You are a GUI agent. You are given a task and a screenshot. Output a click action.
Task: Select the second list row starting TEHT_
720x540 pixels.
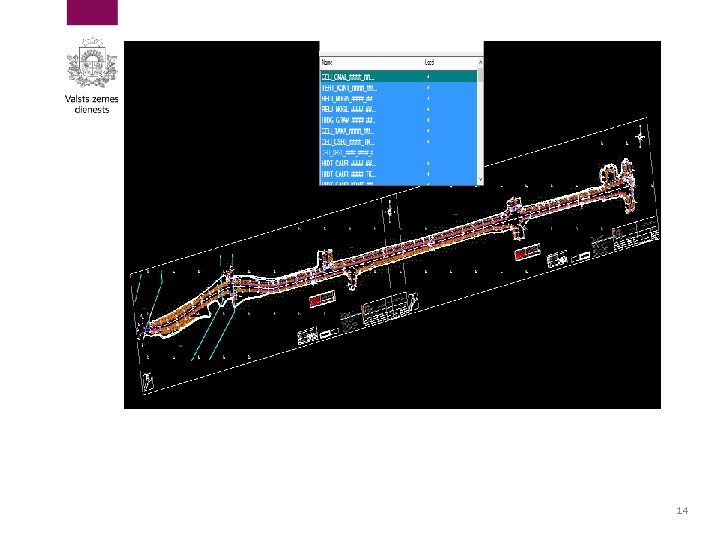coord(399,88)
